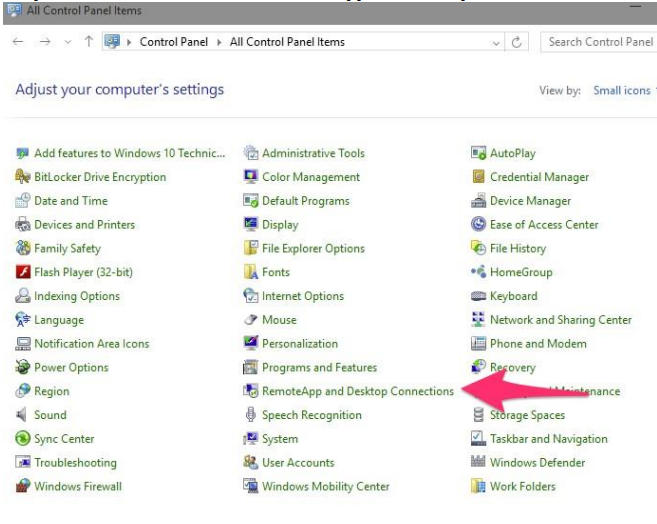Open the Flash Player (32-bit) icon
The height and width of the screenshot is (524, 657).
[23, 272]
